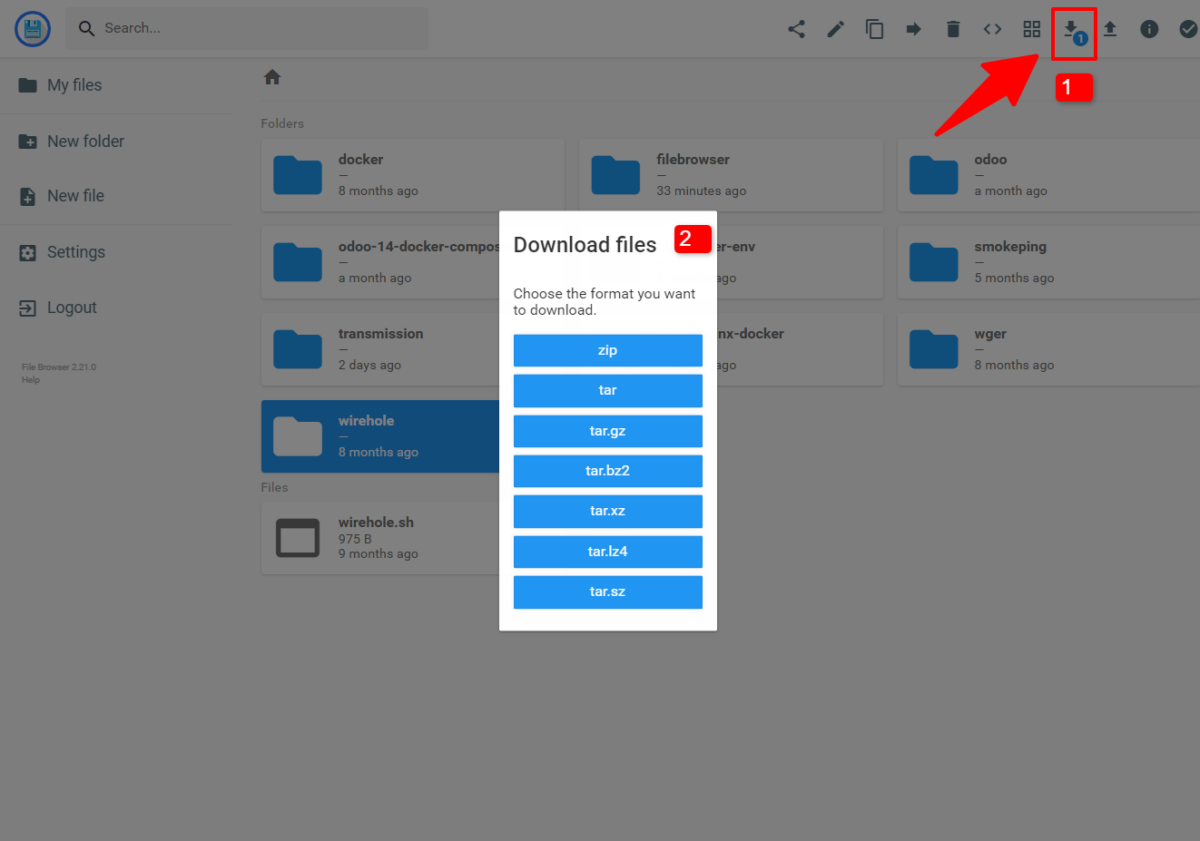Select the Rename pencil icon
Viewport: 1200px width, 841px height.
coord(835,28)
